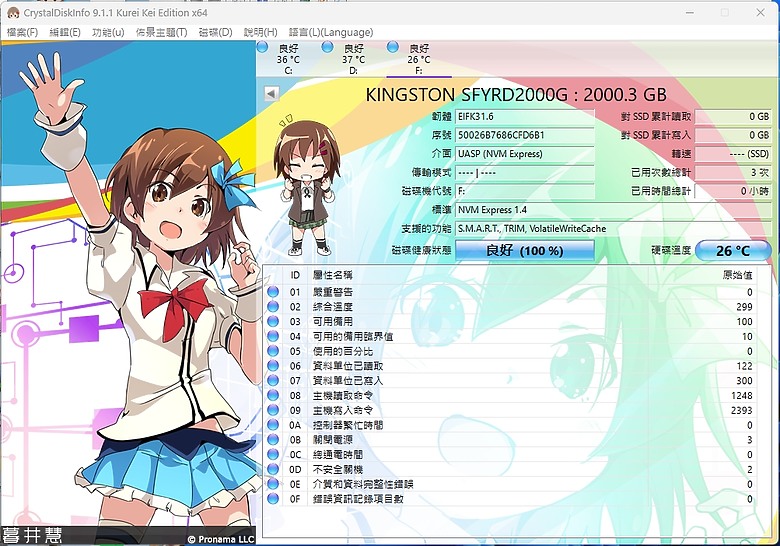Select the 資料單位已寫入 attribute name
The image size is (780, 546).
click(348, 380)
